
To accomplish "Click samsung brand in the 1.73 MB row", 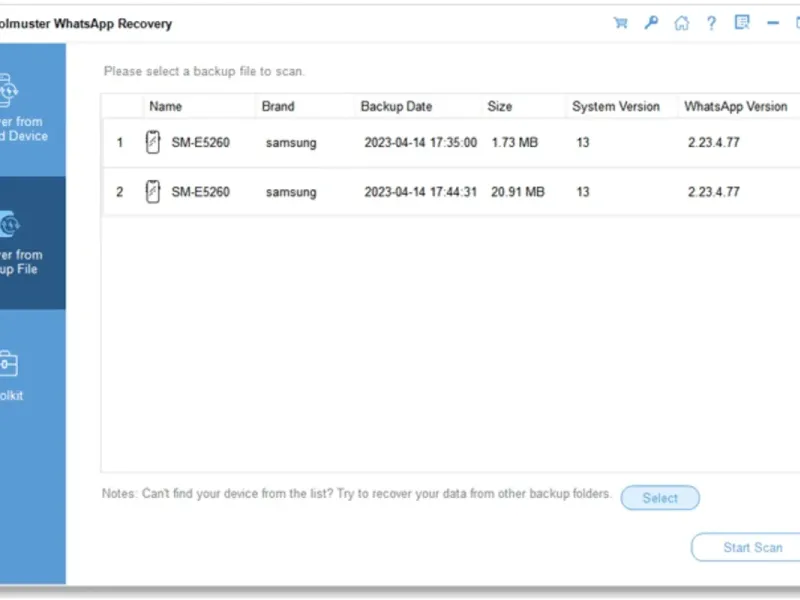I will tap(291, 143).
